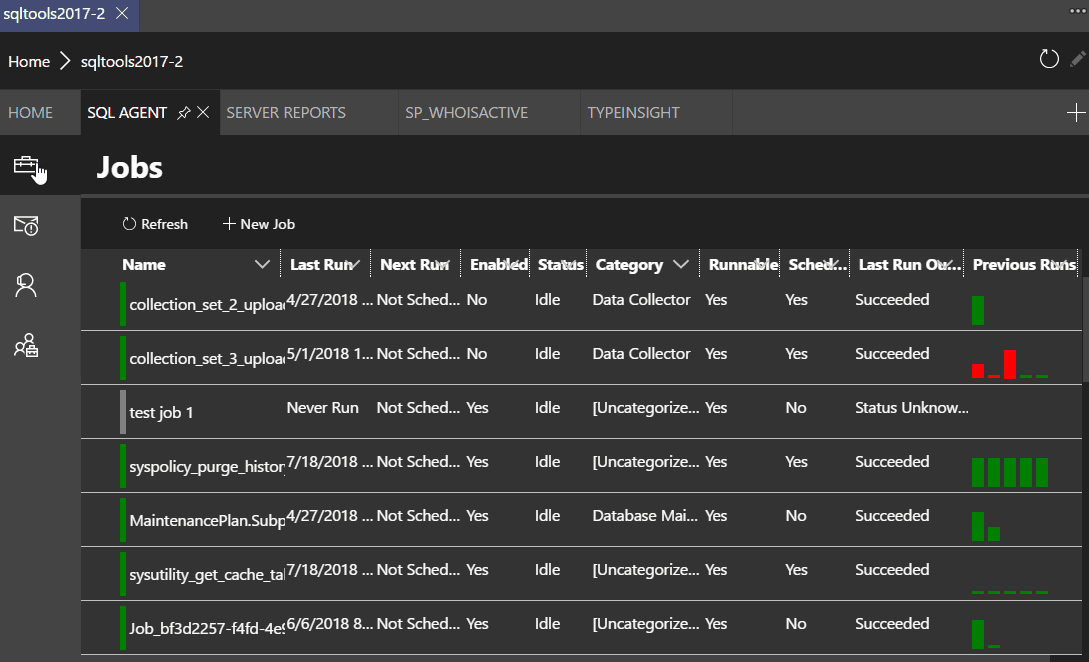Expand the Name column filter dropdown
The width and height of the screenshot is (1089, 662).
click(x=263, y=265)
